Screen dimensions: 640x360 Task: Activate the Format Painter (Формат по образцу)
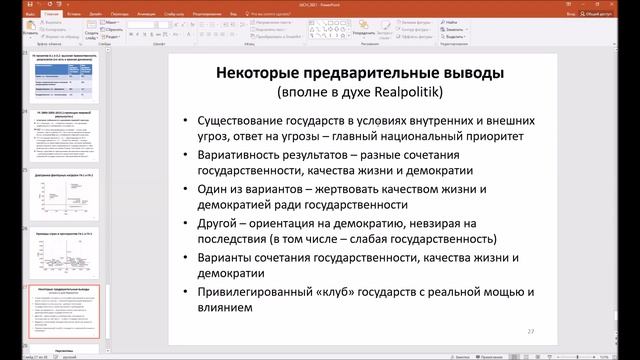60,37
